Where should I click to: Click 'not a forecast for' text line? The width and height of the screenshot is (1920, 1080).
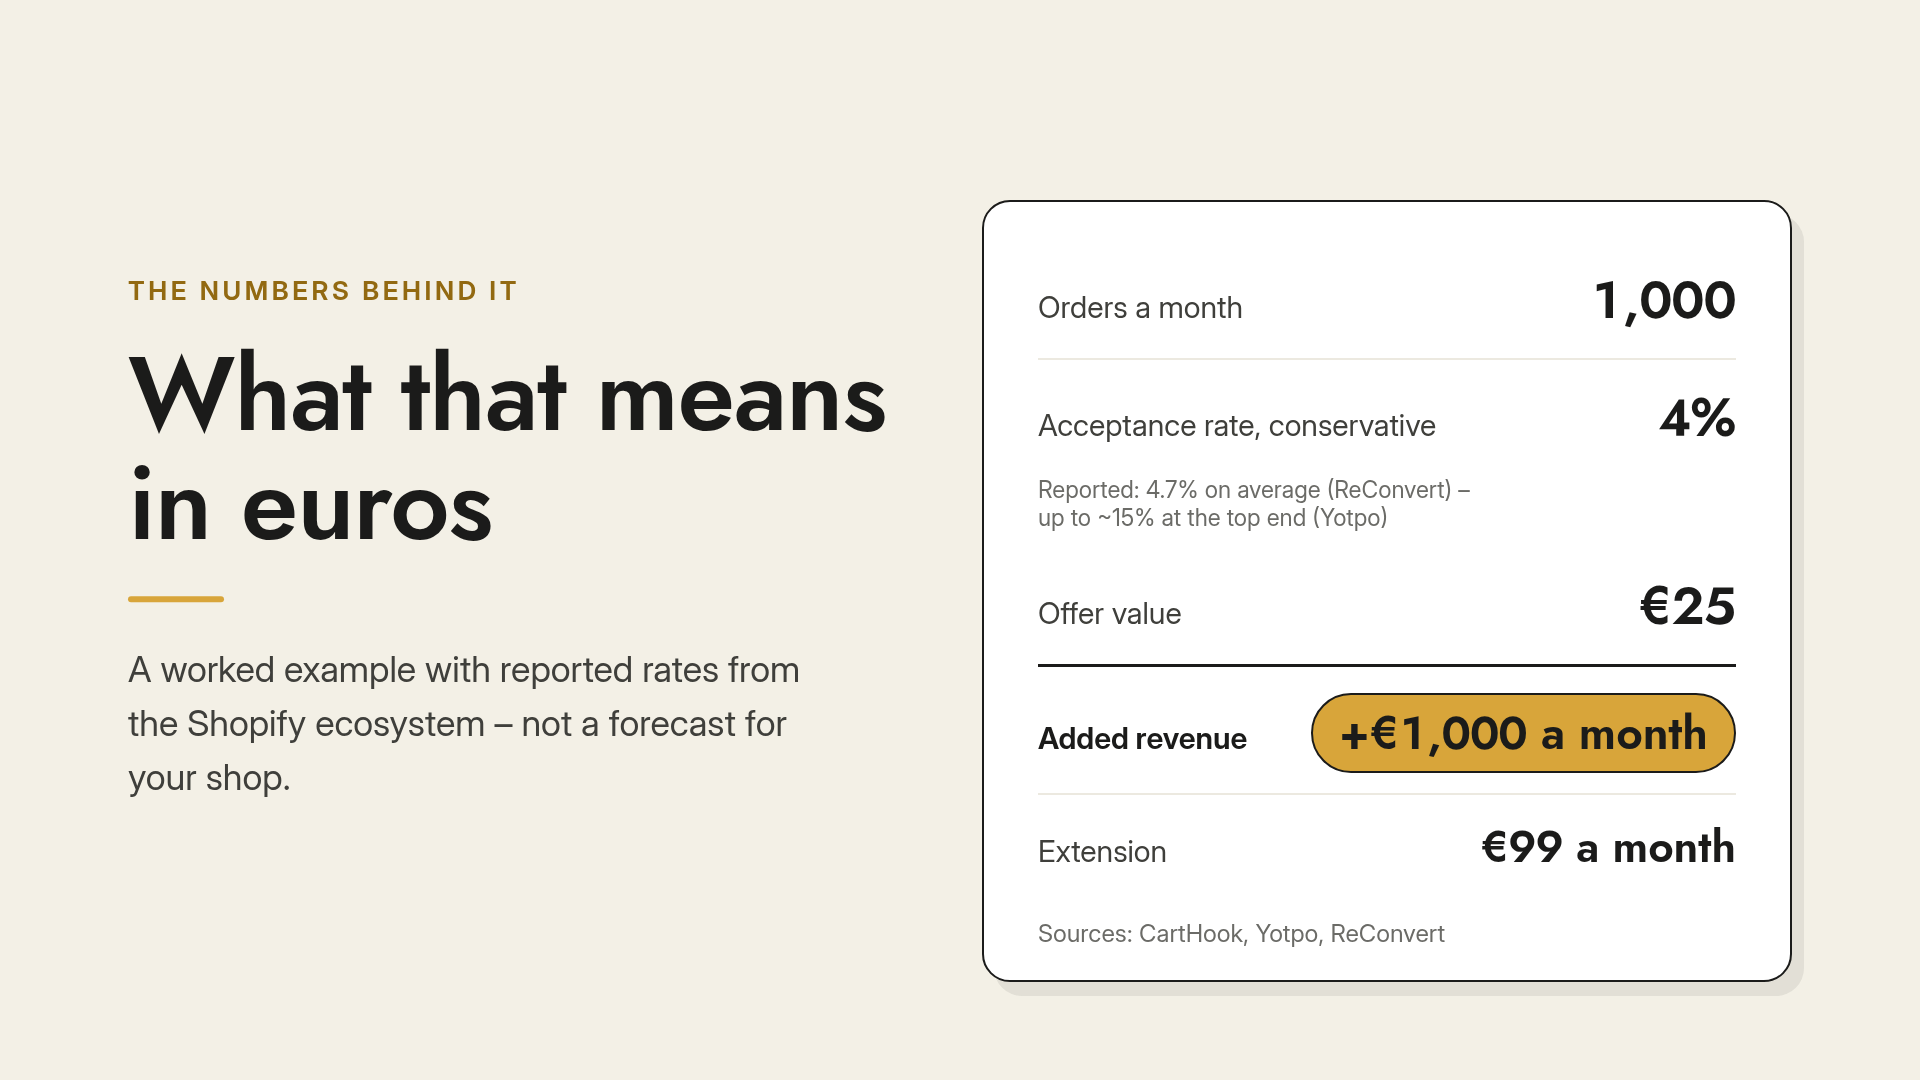(x=654, y=724)
